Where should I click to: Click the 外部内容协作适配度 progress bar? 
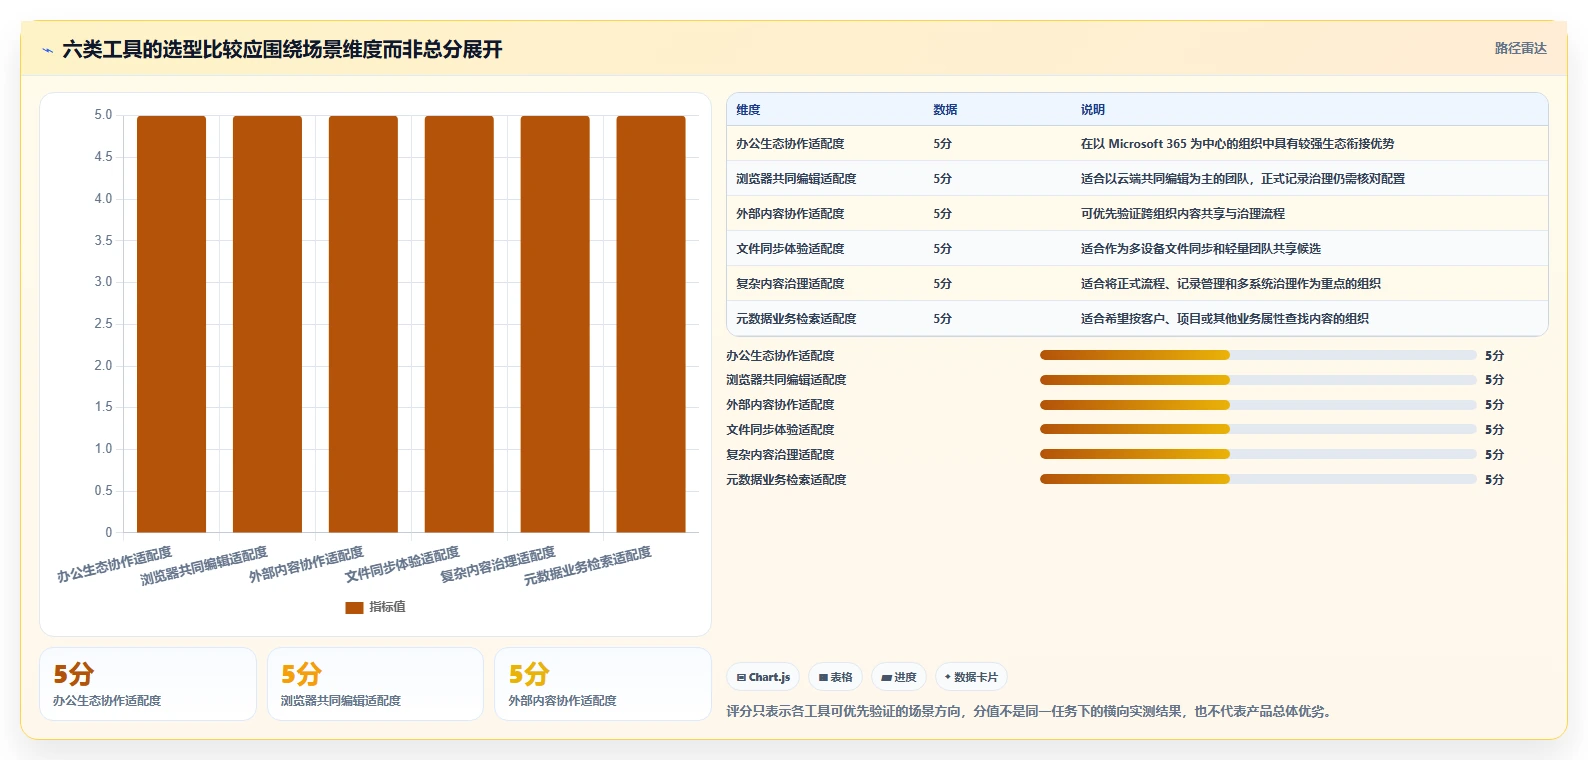click(1258, 405)
